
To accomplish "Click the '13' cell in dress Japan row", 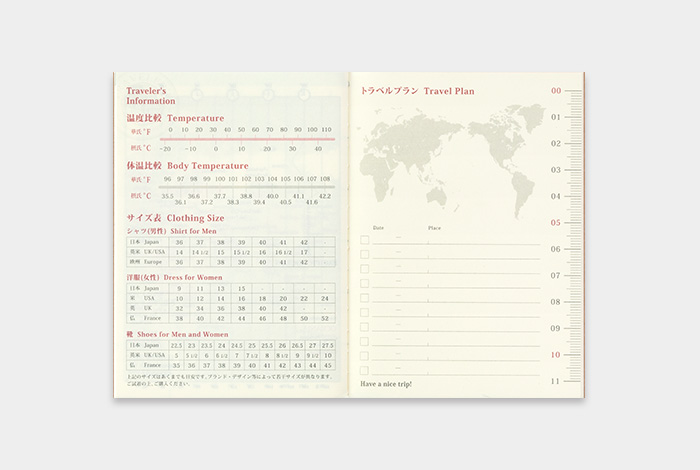I will coord(221,289).
